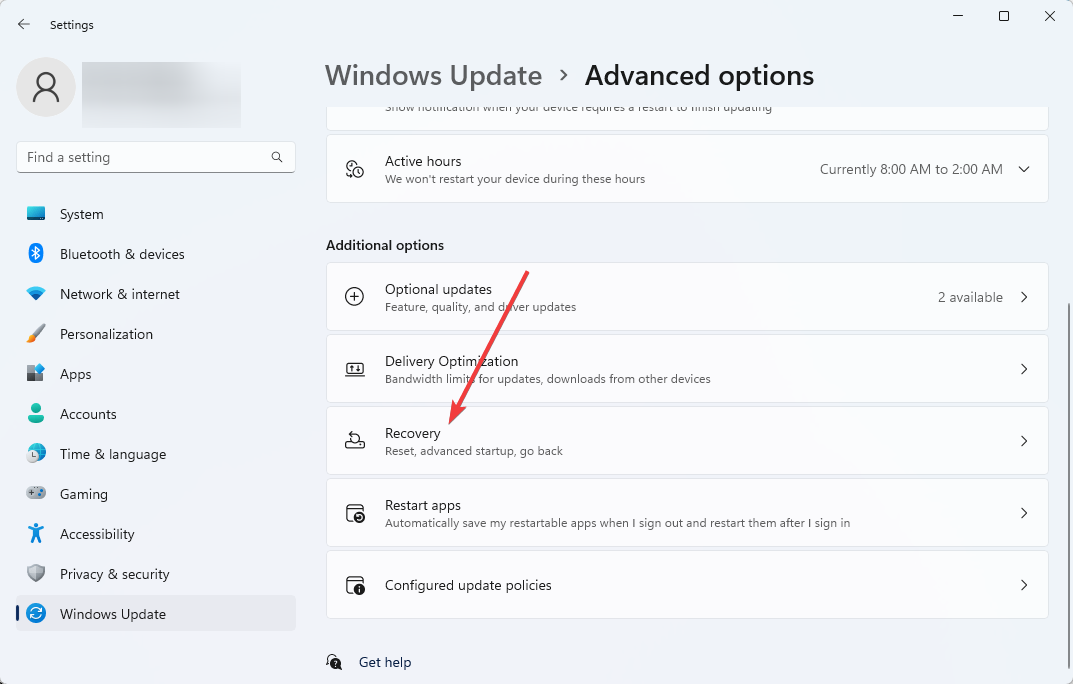The image size is (1073, 684).
Task: Click 'Currently 8:00 AM to 2:00 AM' text
Action: coord(911,169)
